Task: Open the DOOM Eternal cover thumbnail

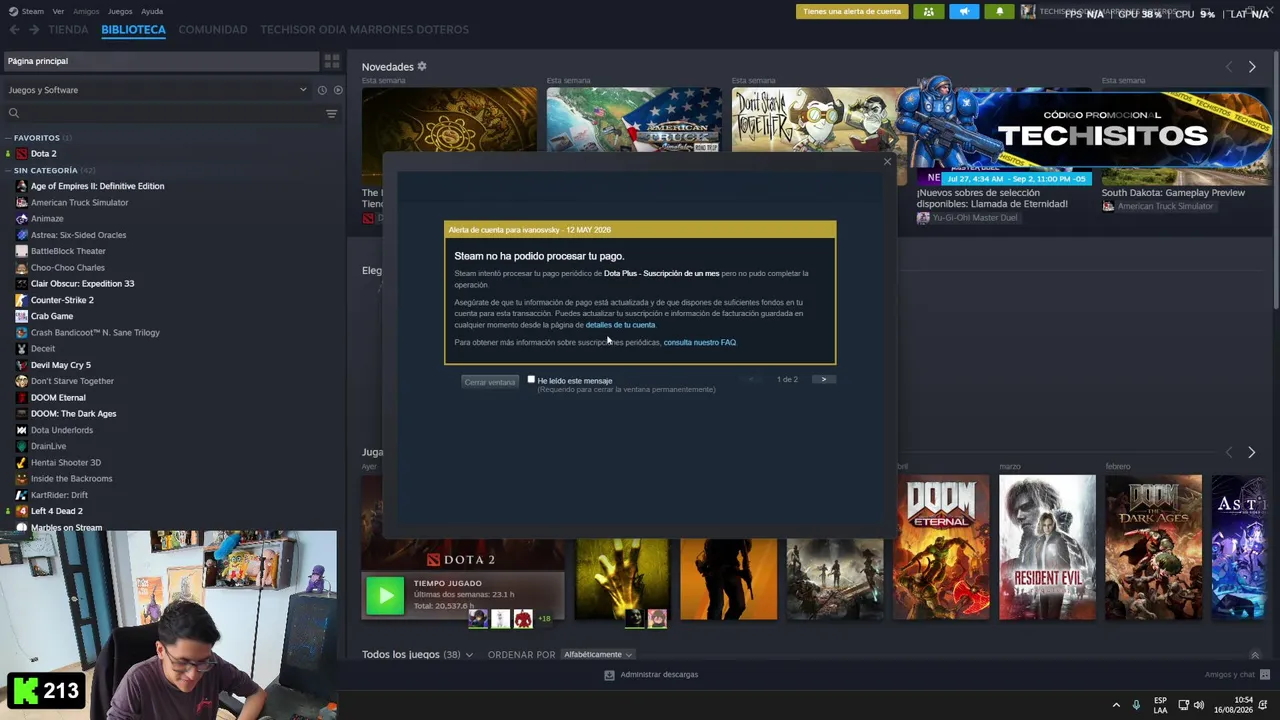Action: [x=941, y=547]
